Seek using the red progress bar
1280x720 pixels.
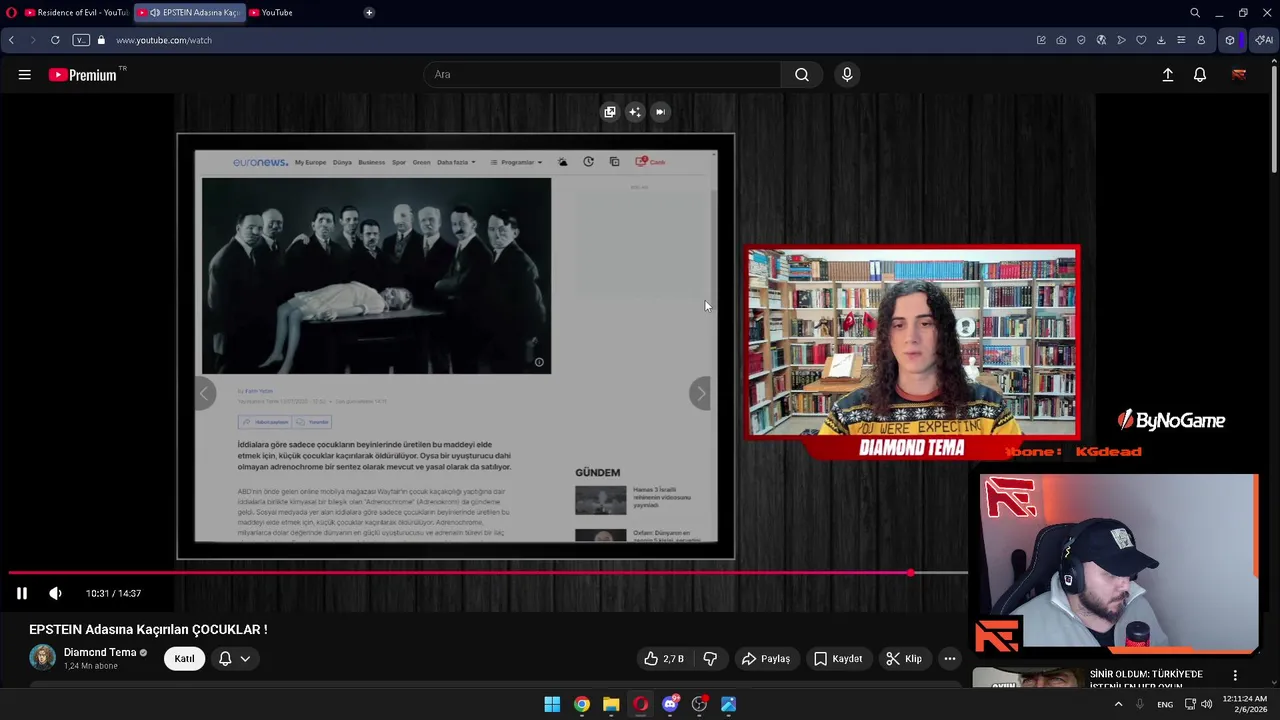point(488,573)
